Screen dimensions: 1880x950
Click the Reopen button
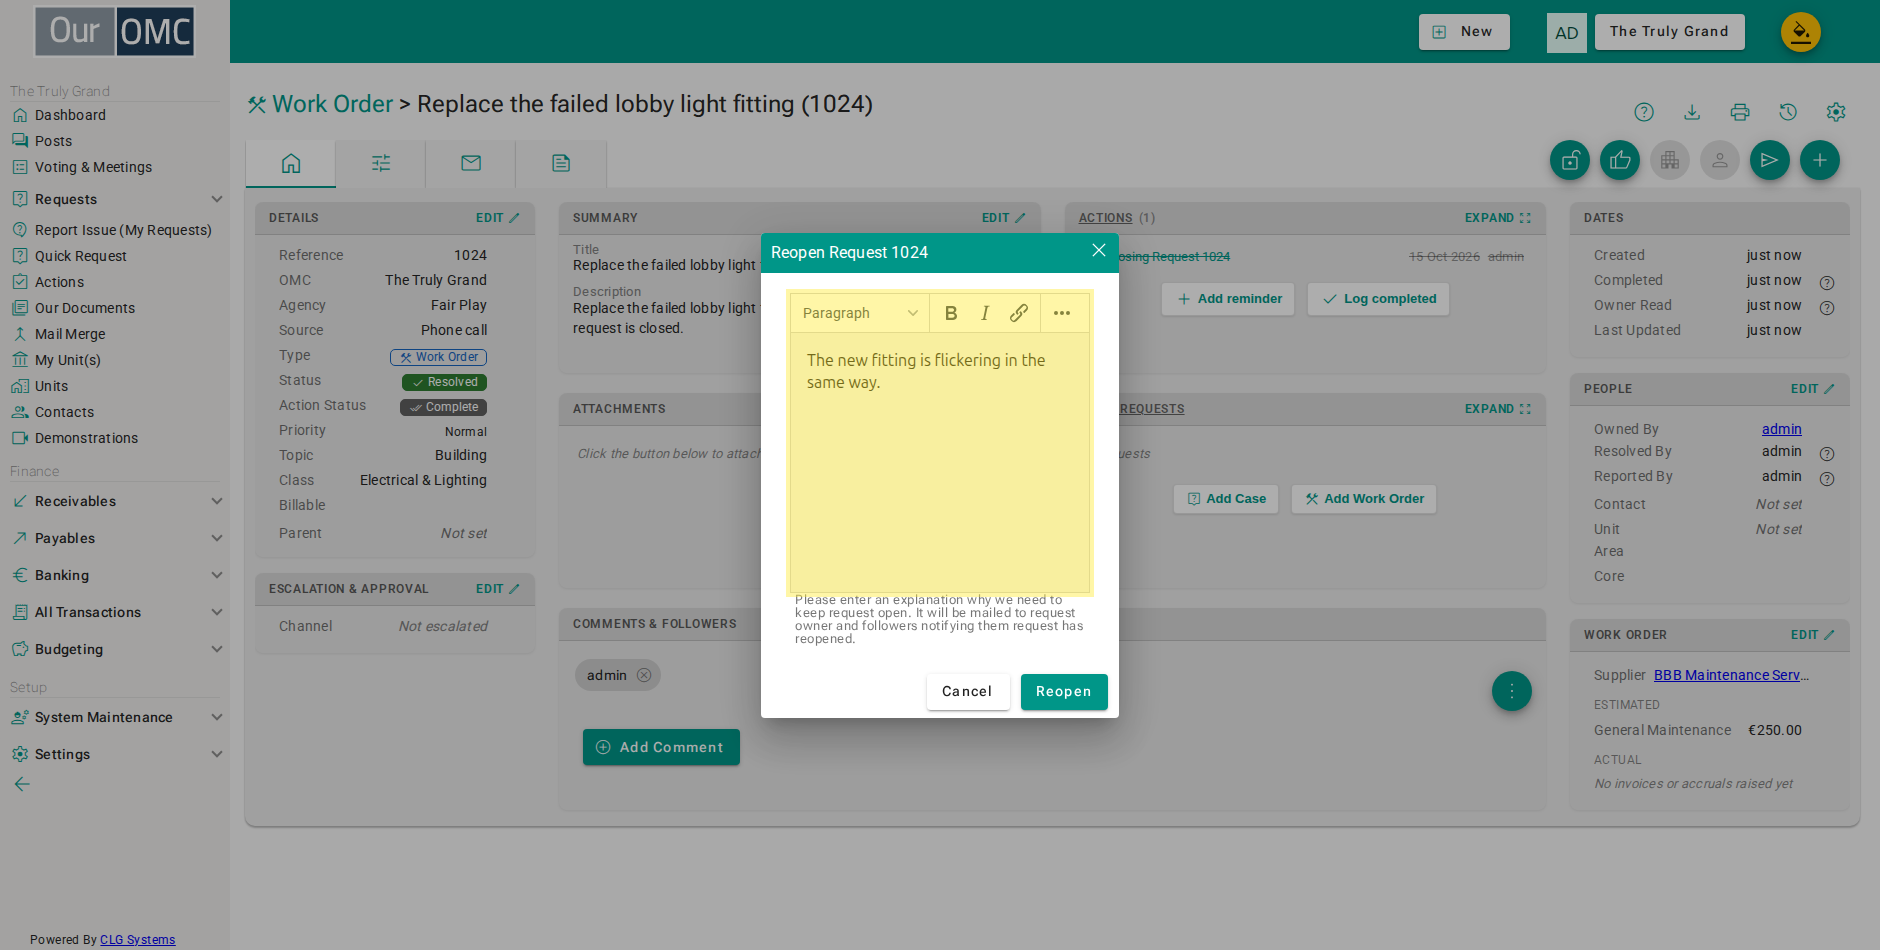(x=1064, y=691)
